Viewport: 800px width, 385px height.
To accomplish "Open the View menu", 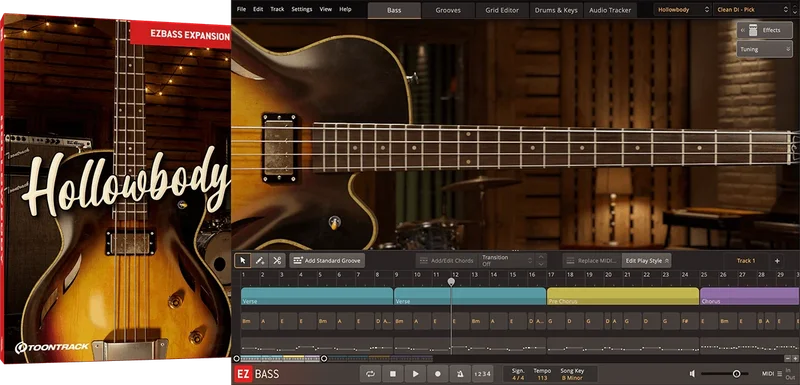I will (326, 9).
